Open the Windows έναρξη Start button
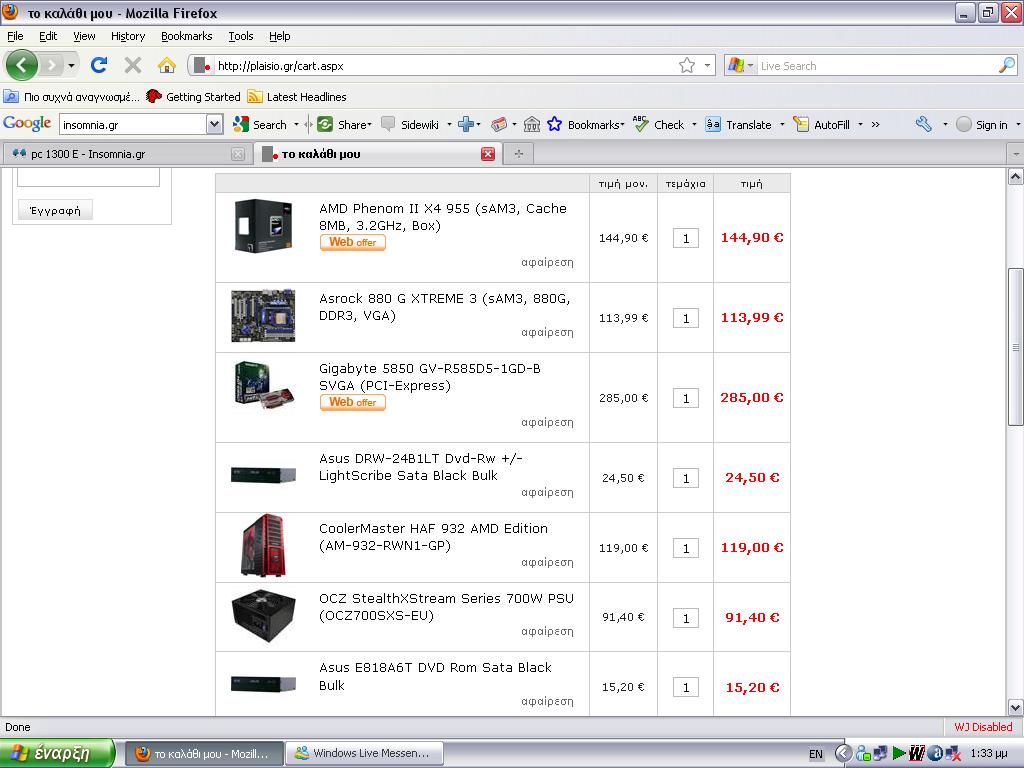This screenshot has height=768, width=1024. (x=57, y=753)
